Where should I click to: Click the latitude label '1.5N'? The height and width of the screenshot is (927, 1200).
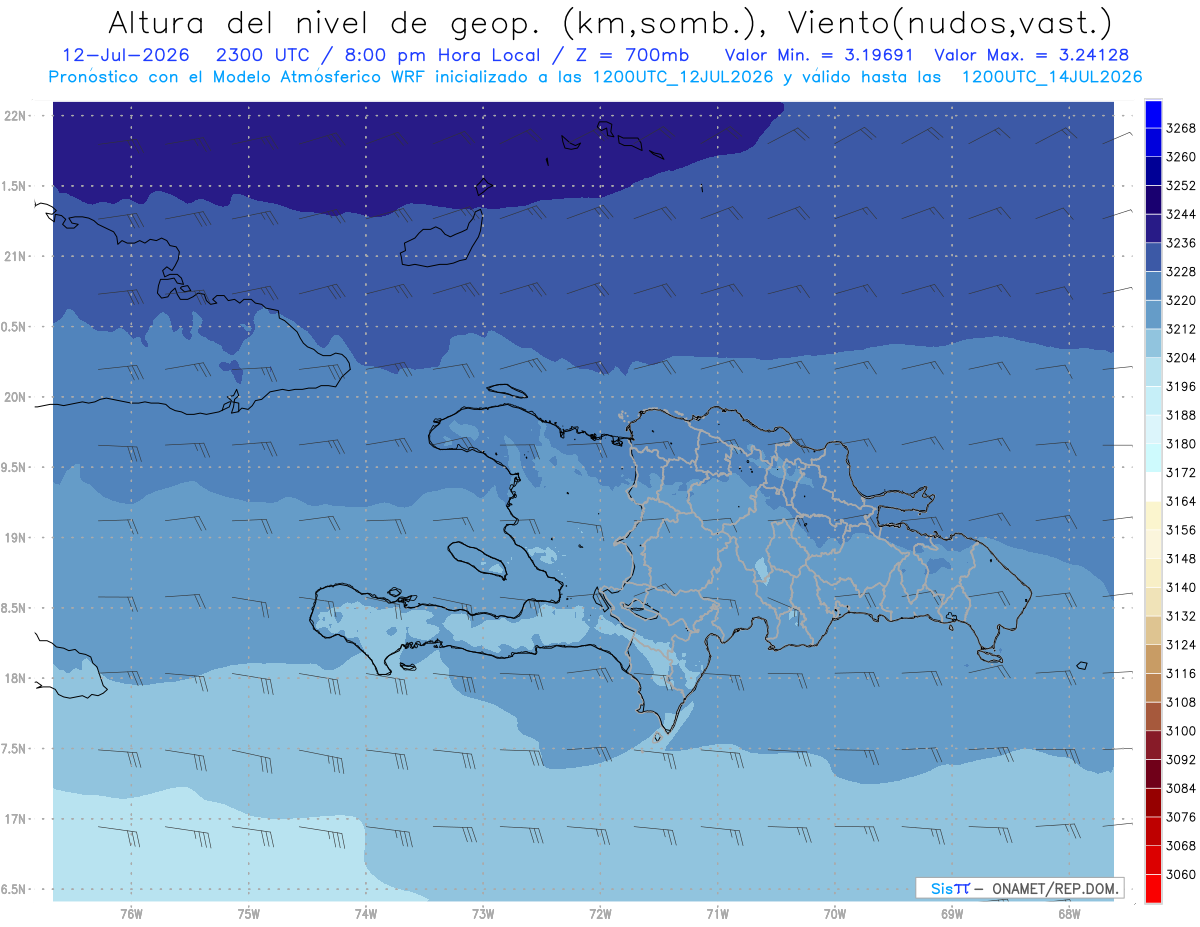tap(15, 186)
